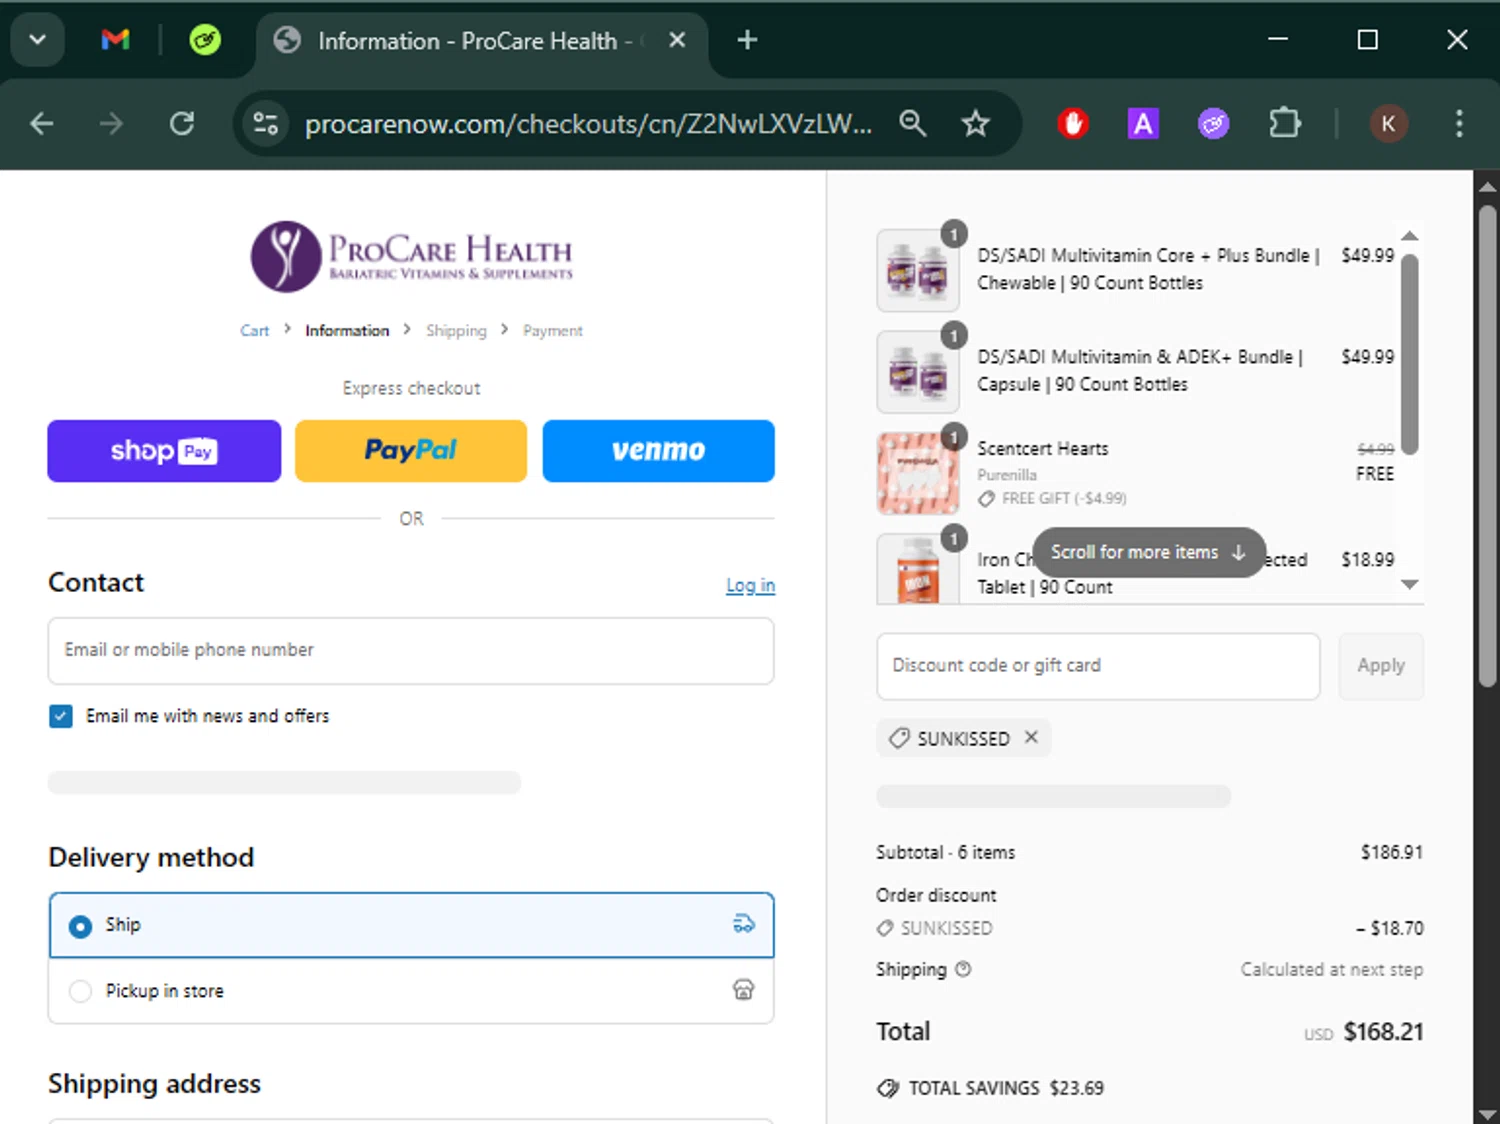Click the TOTAL SAVINGS tag icon
The width and height of the screenshot is (1500, 1124).
(x=888, y=1088)
